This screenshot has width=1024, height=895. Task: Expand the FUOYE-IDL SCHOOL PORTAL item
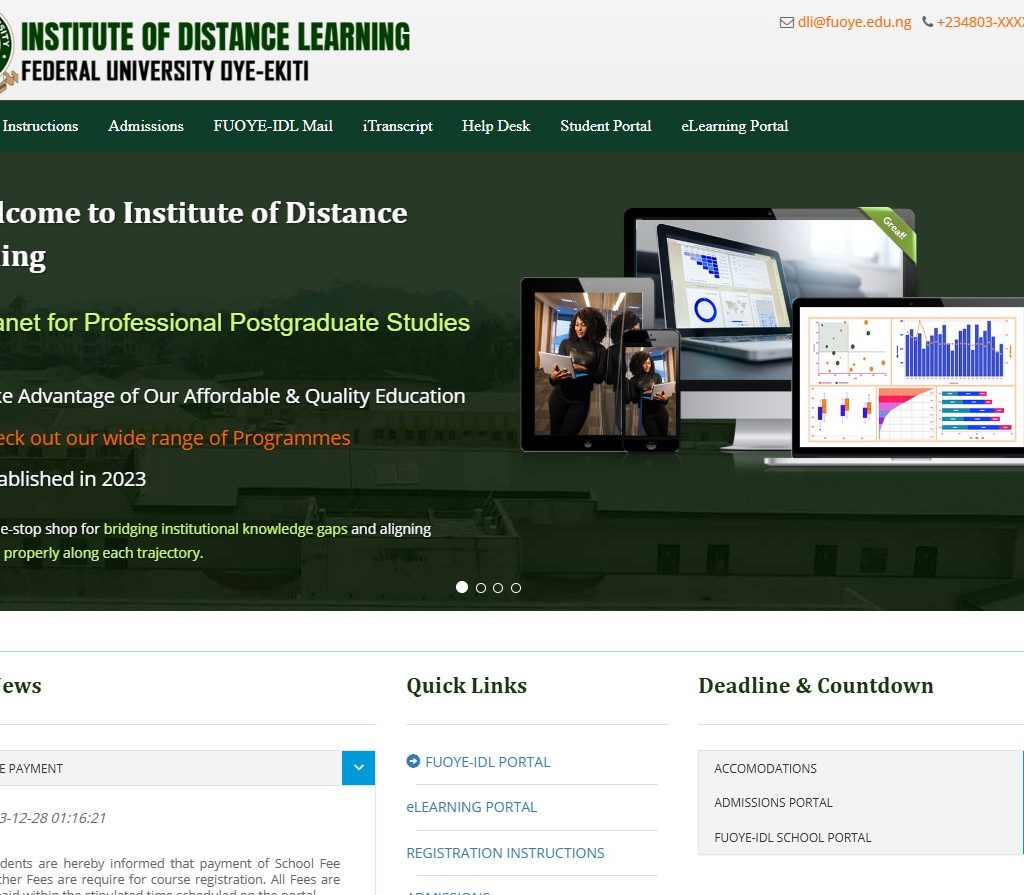792,838
